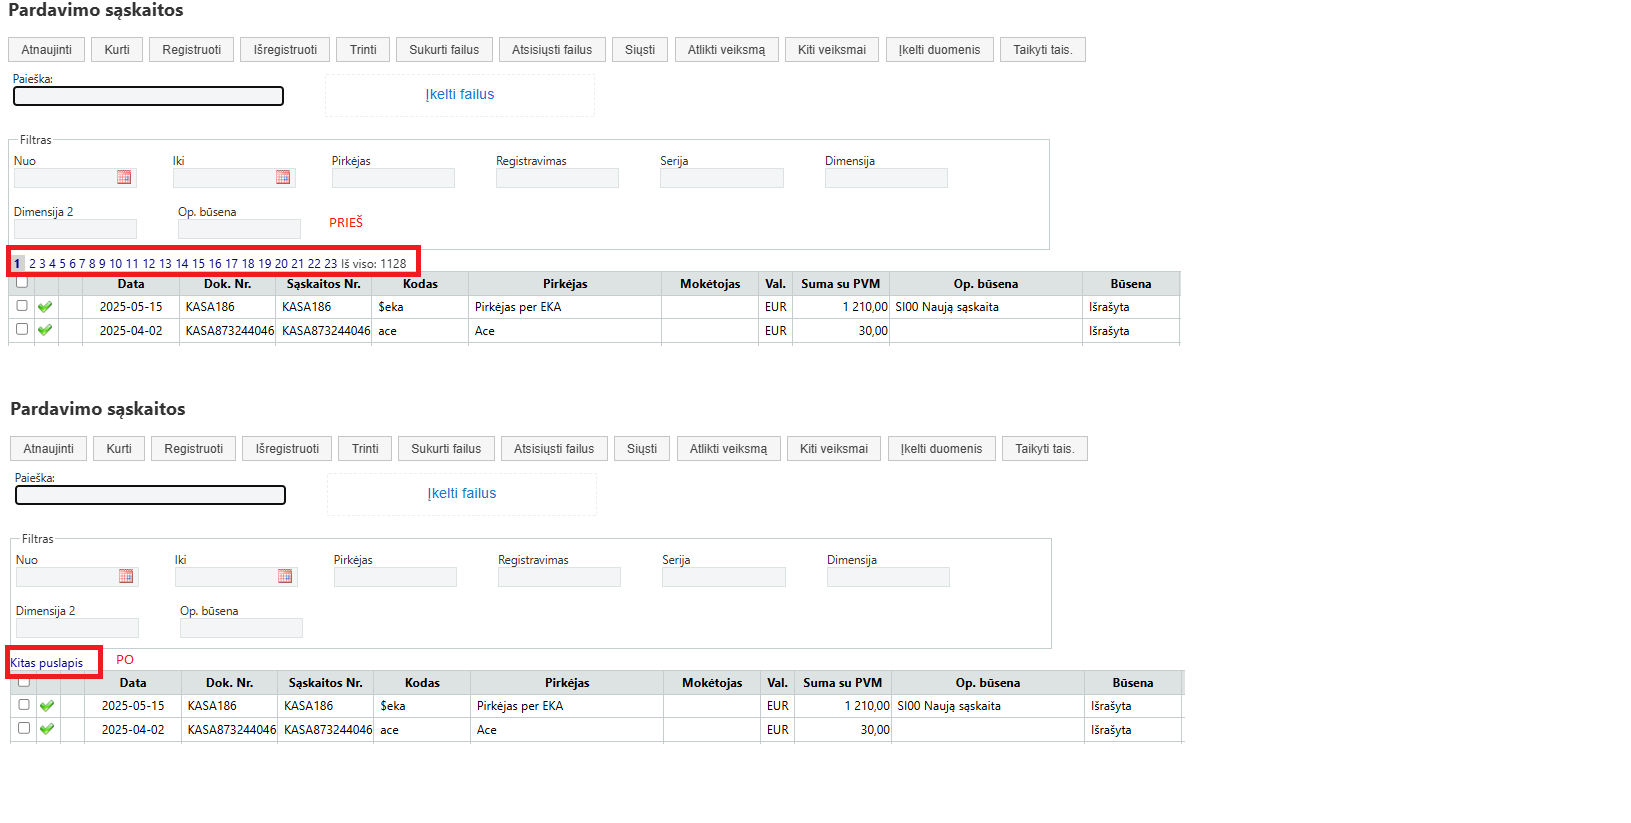Open Nuo date calendar icon in PO panel

point(126,576)
